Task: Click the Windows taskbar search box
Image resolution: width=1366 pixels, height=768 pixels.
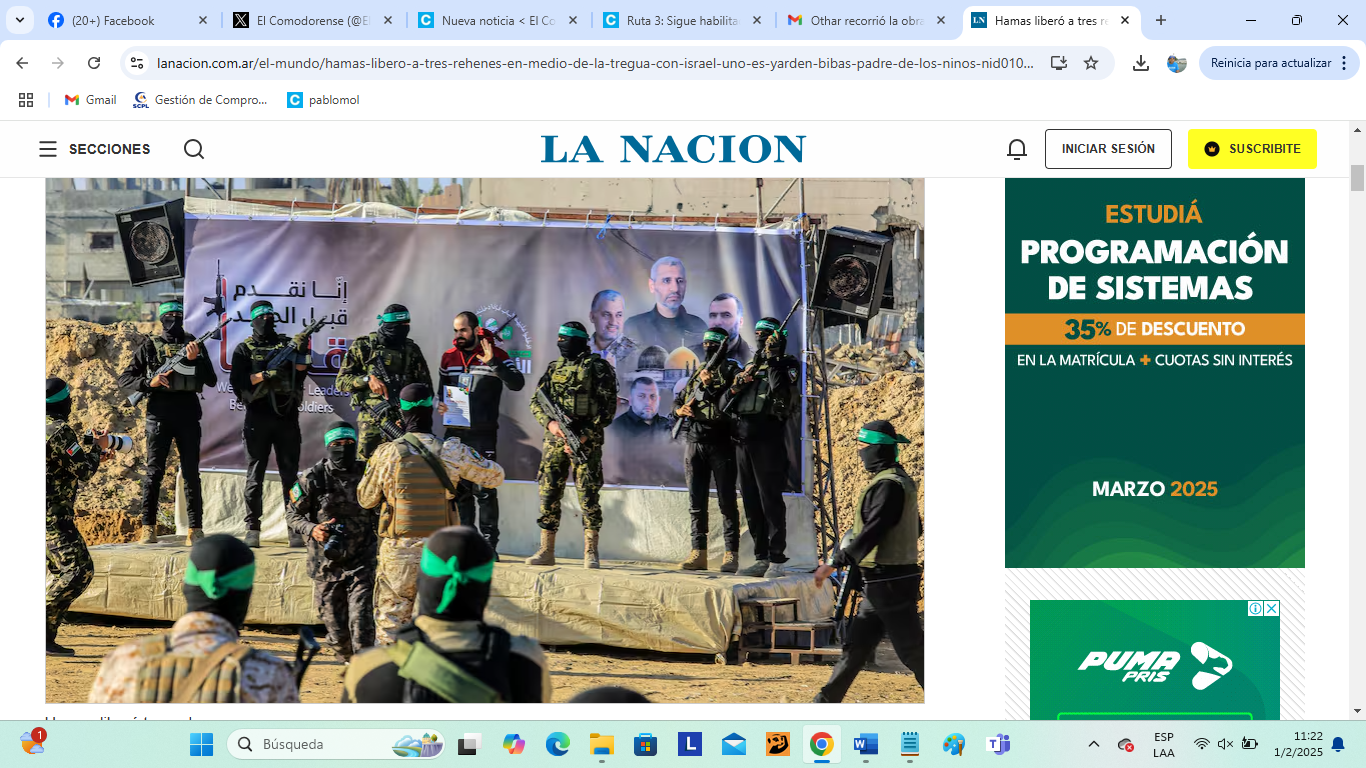Action: point(320,745)
